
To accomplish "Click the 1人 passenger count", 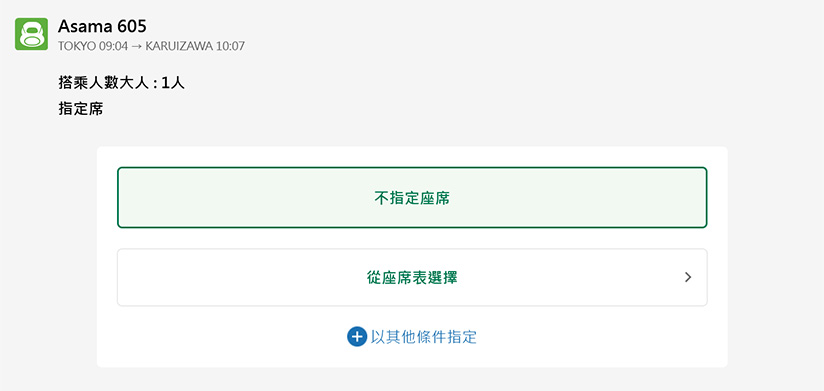I will click(173, 83).
